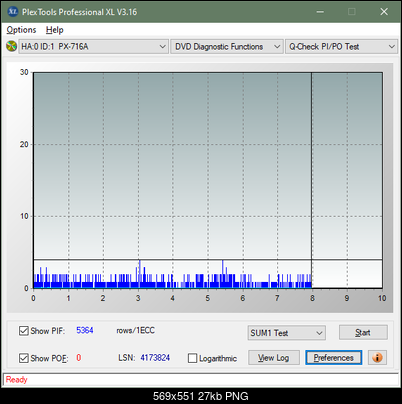Expand the SUM1 Test dropdown
402x404 pixels.
point(286,333)
